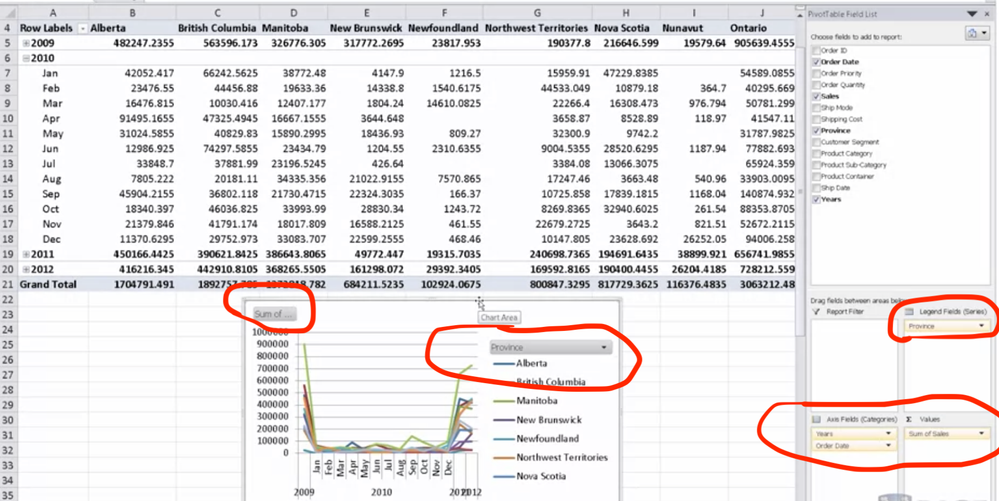Screen dimensions: 999x501
Task: Enable the Product Container field
Action: [x=817, y=177]
